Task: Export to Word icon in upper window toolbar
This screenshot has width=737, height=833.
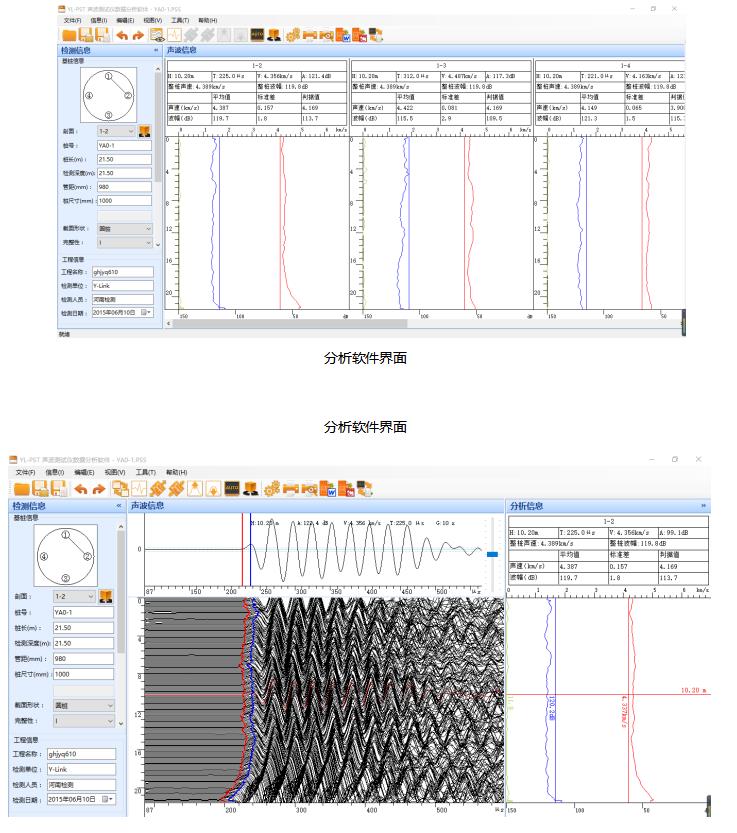Action: point(343,35)
